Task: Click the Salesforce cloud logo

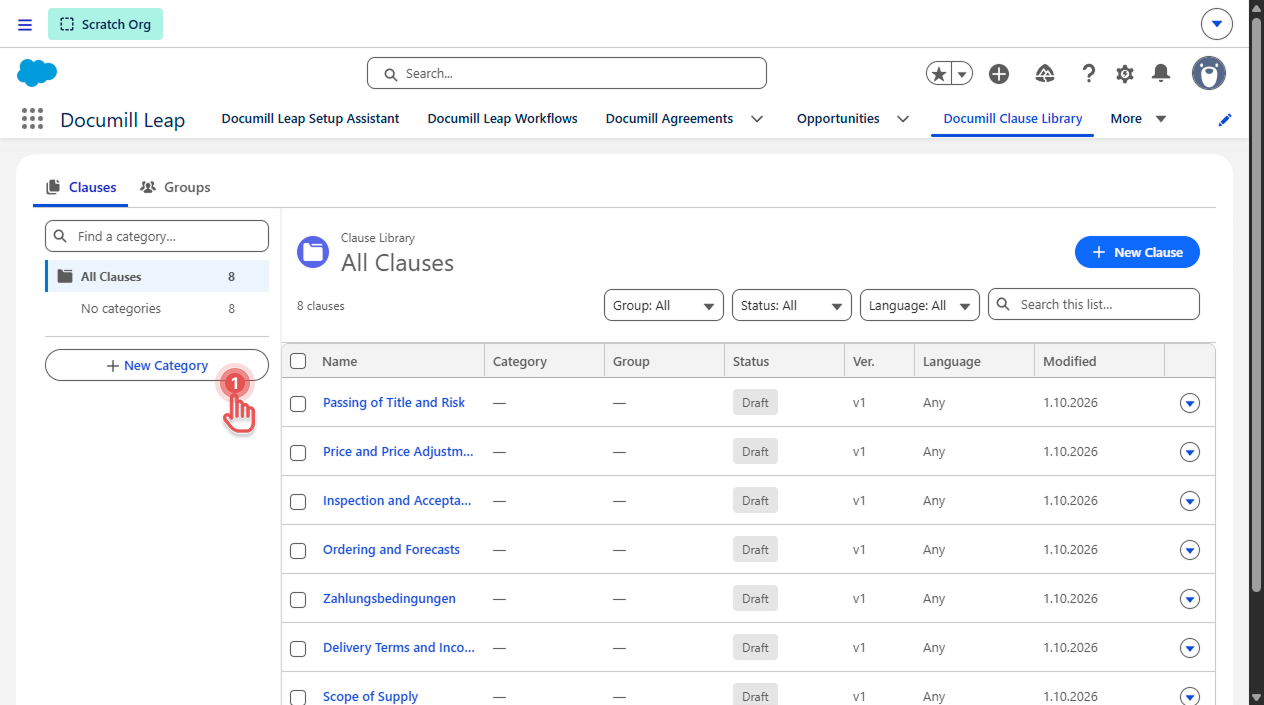Action: [x=37, y=73]
